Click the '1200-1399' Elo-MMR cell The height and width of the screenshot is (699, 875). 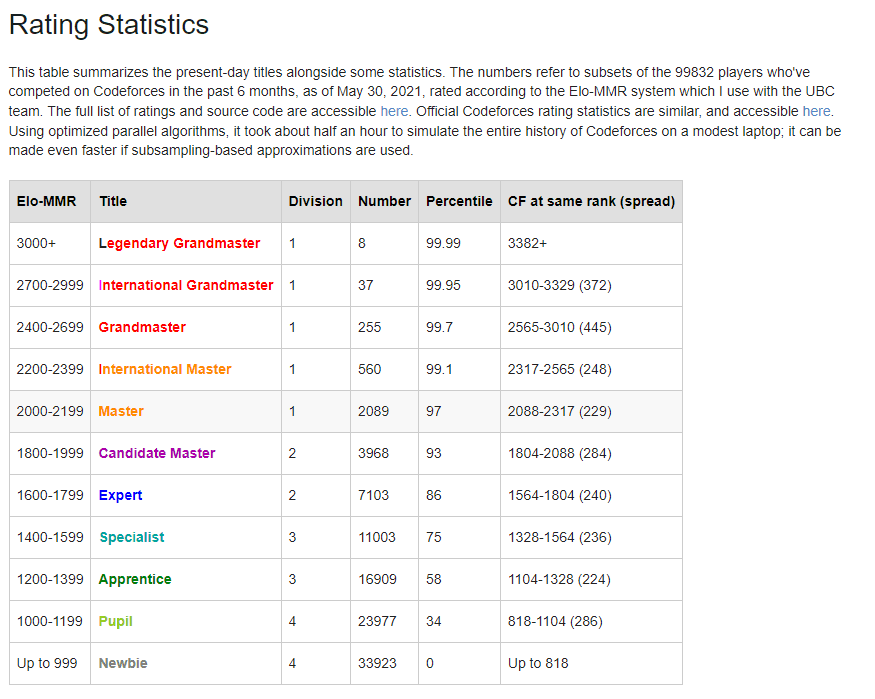[x=50, y=579]
